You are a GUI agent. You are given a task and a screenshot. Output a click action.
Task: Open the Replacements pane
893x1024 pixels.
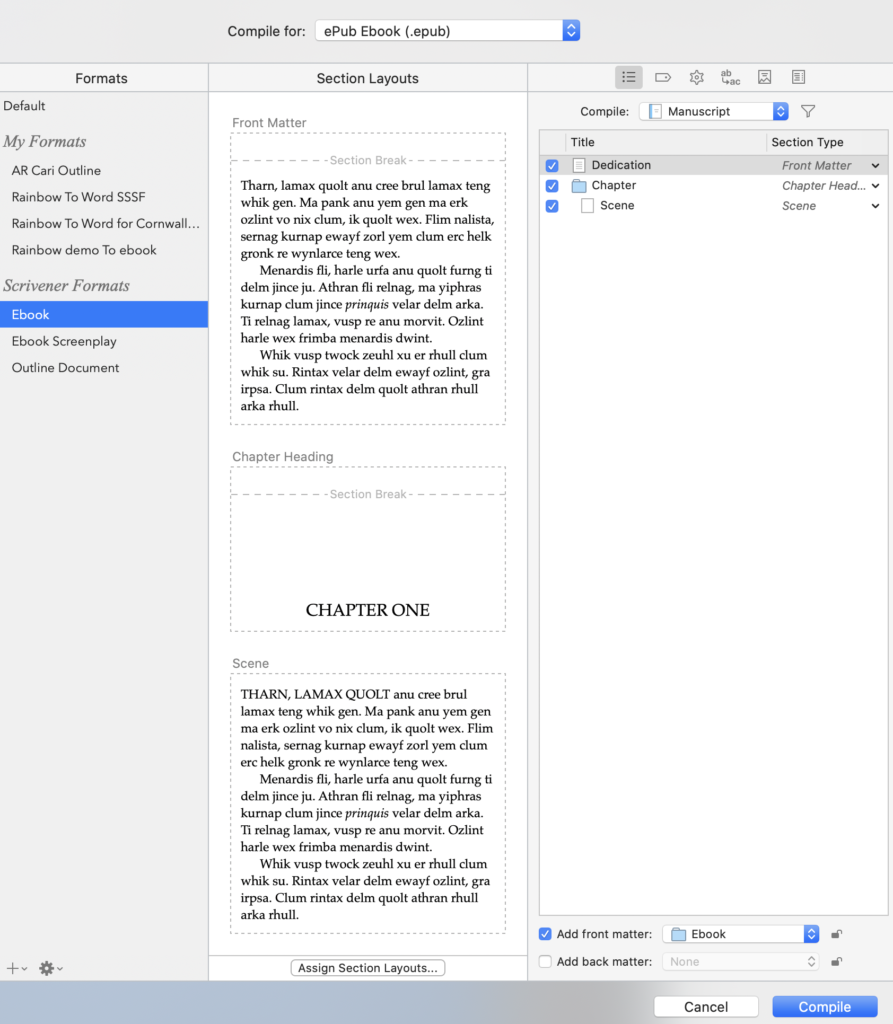[x=729, y=77]
